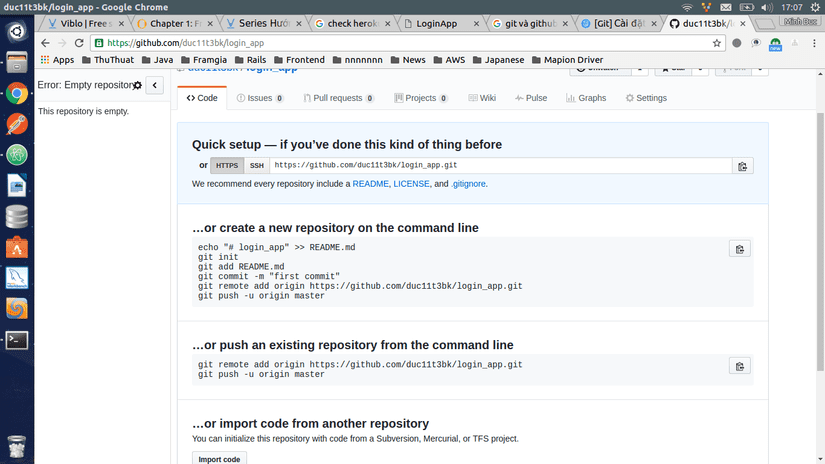Viewport: 825px width, 464px height.
Task: Open the README link
Action: click(x=370, y=184)
